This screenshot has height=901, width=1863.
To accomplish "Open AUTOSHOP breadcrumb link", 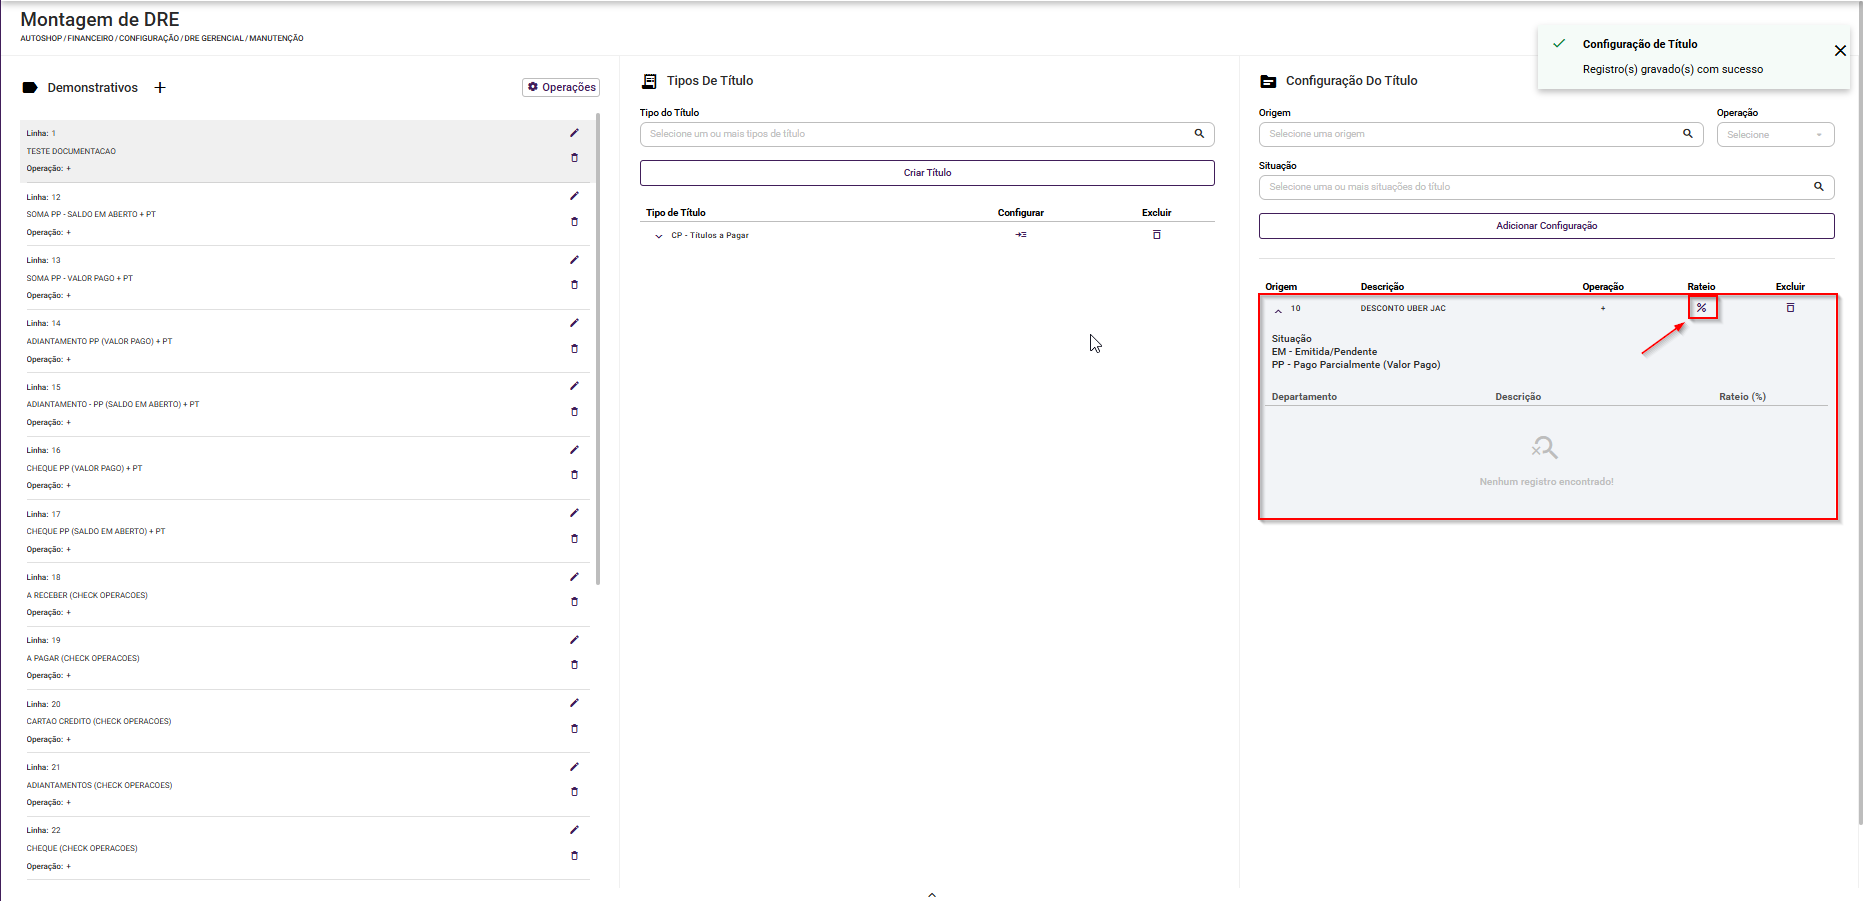I will click(x=41, y=39).
